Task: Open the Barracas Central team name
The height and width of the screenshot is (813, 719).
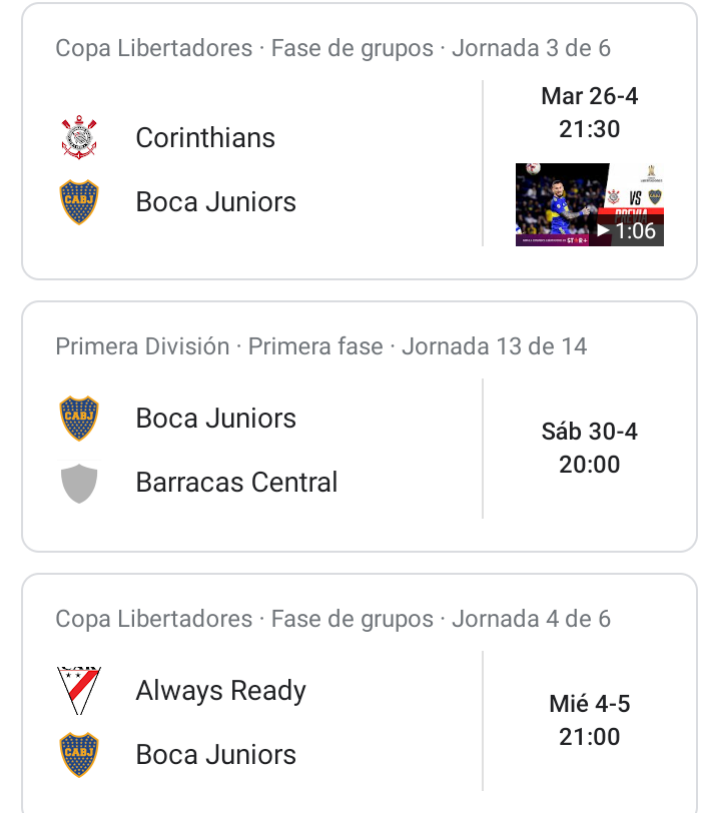Action: pos(236,482)
